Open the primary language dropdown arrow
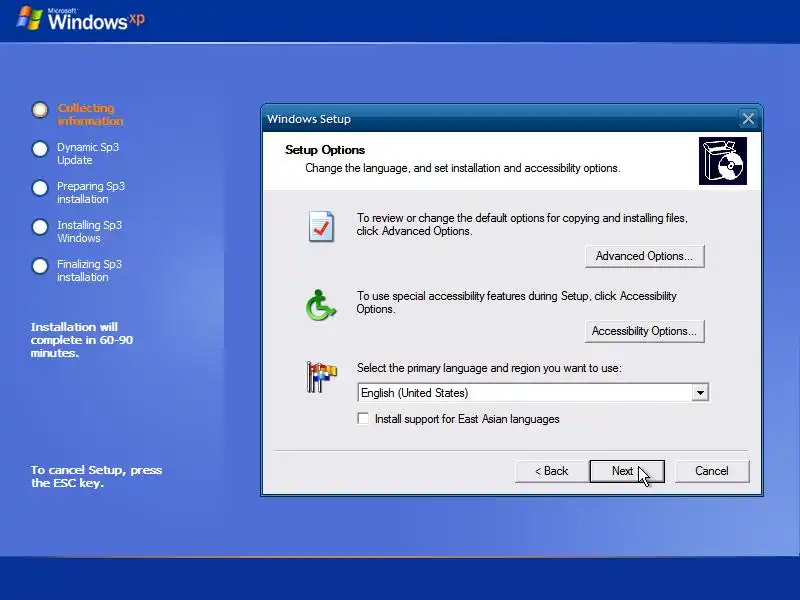This screenshot has height=600, width=800. pos(700,393)
